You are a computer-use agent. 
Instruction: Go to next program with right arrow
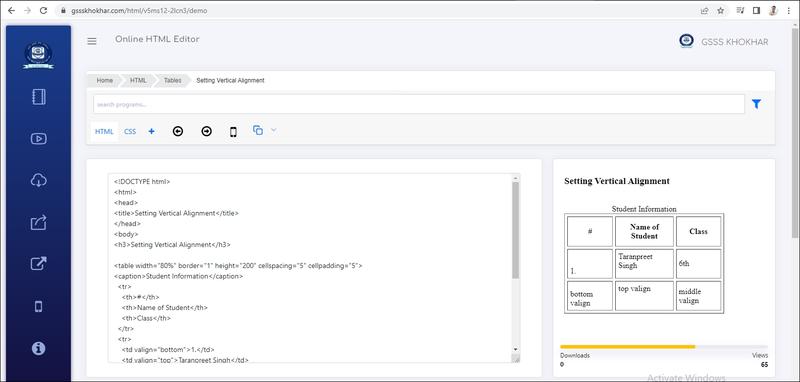[206, 132]
